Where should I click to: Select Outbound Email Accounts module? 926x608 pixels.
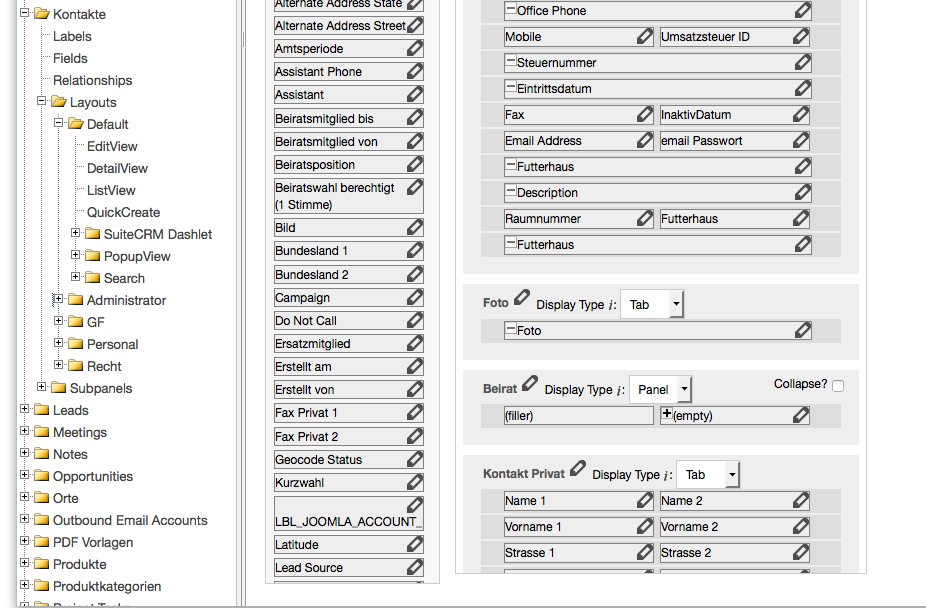130,521
